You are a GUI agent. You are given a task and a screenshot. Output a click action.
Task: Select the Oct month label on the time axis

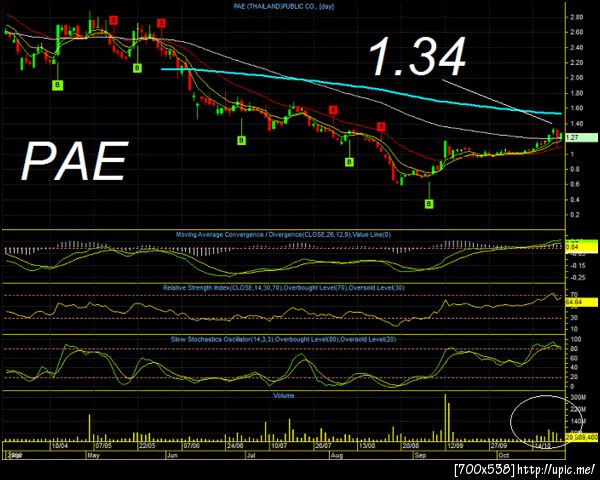tap(504, 455)
